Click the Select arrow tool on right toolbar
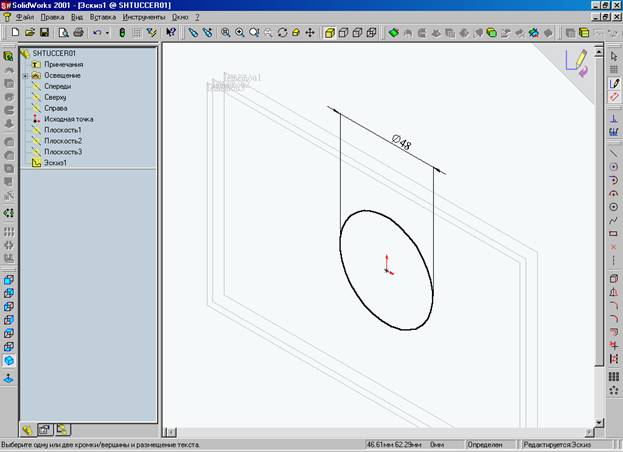The image size is (623, 452). click(614, 56)
